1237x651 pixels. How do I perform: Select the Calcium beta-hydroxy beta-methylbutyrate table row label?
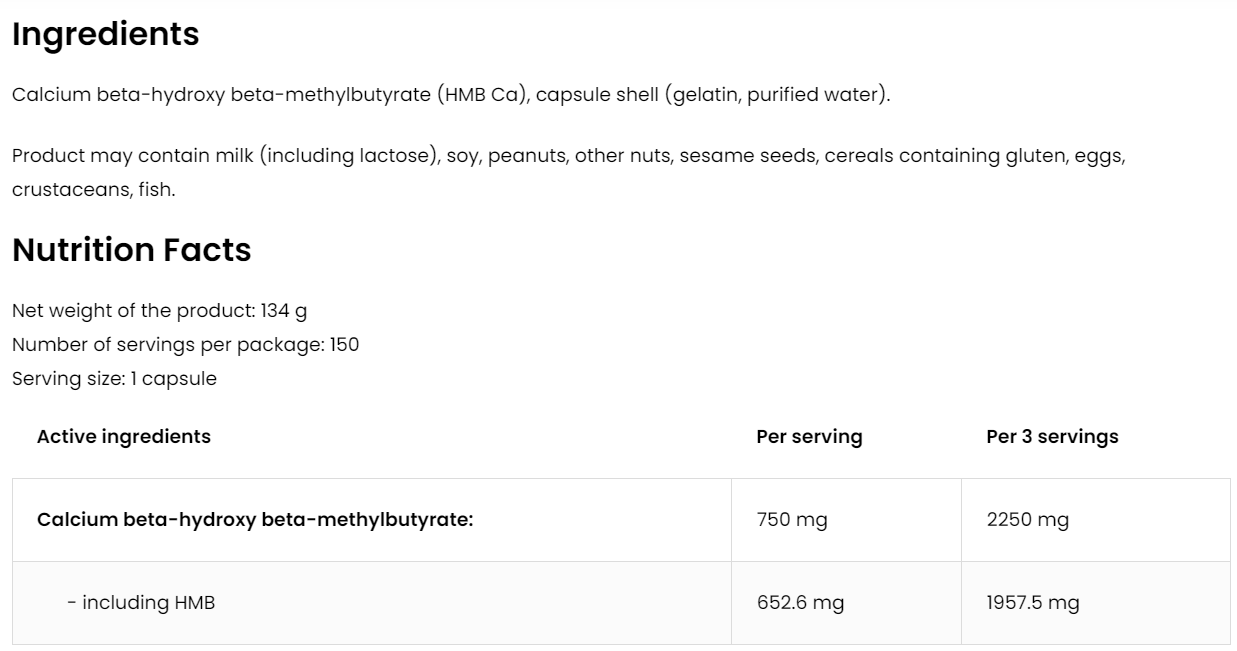pos(255,520)
